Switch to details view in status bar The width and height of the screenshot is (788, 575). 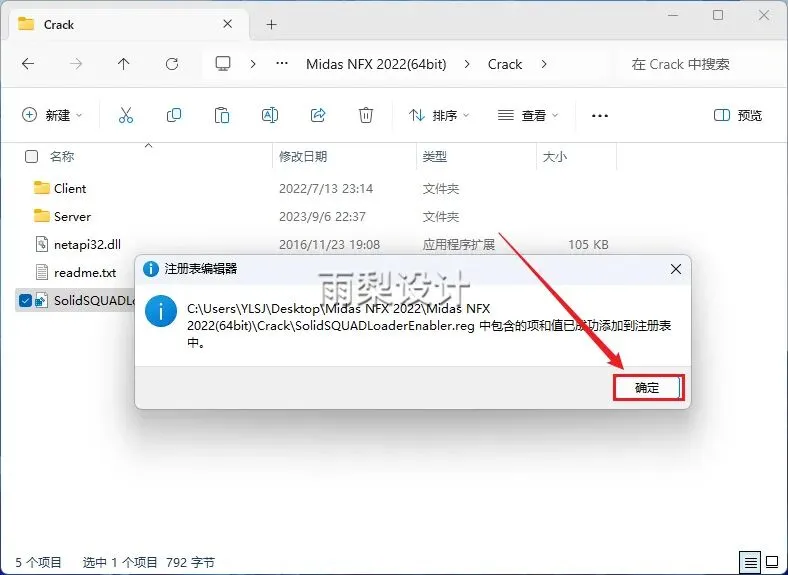pyautogui.click(x=751, y=562)
